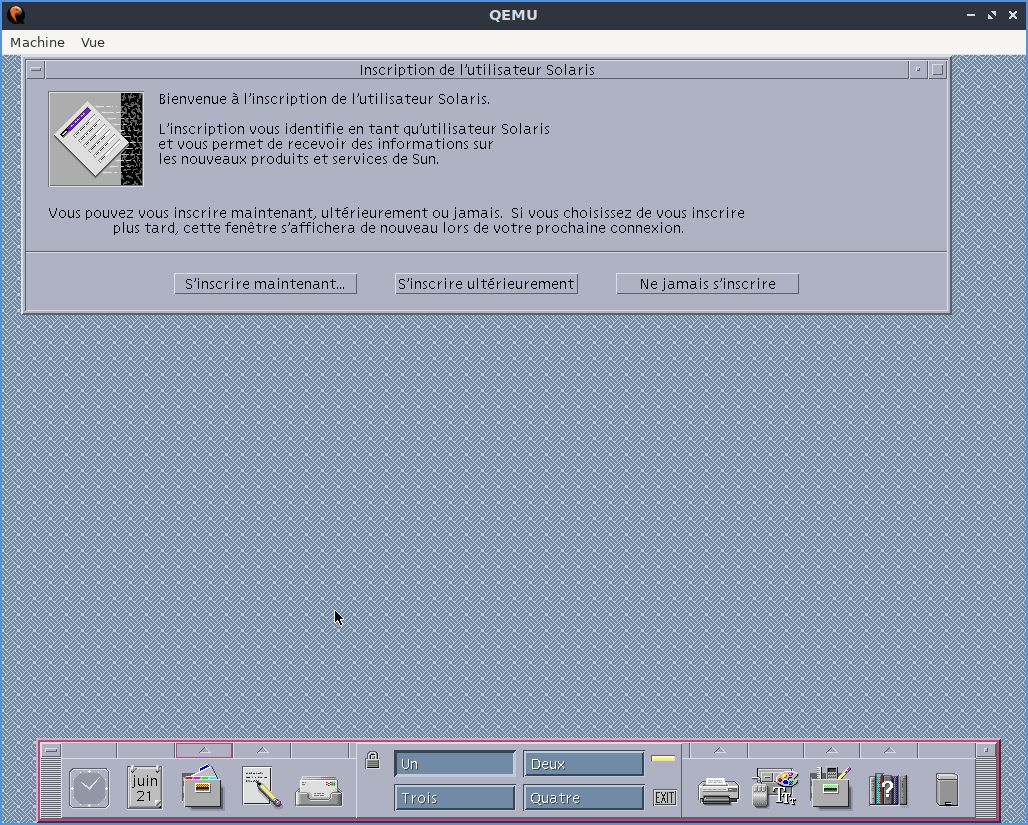
Task: Click the yellow busy light indicator
Action: 663,758
